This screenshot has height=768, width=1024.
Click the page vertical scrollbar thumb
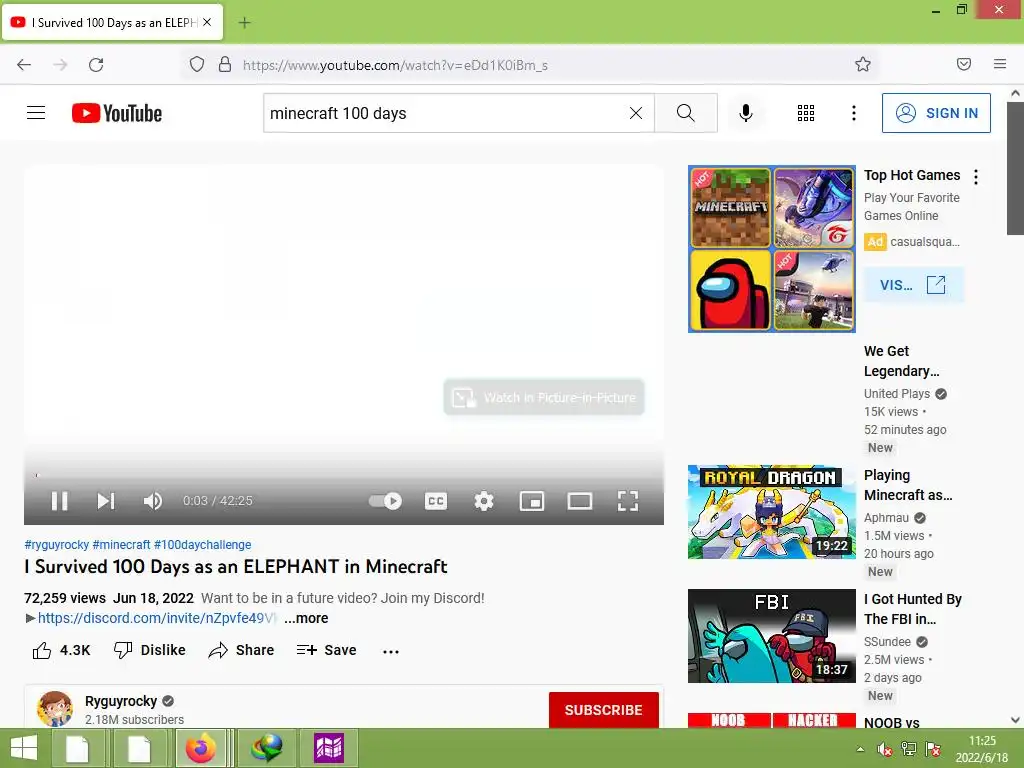click(x=1015, y=168)
